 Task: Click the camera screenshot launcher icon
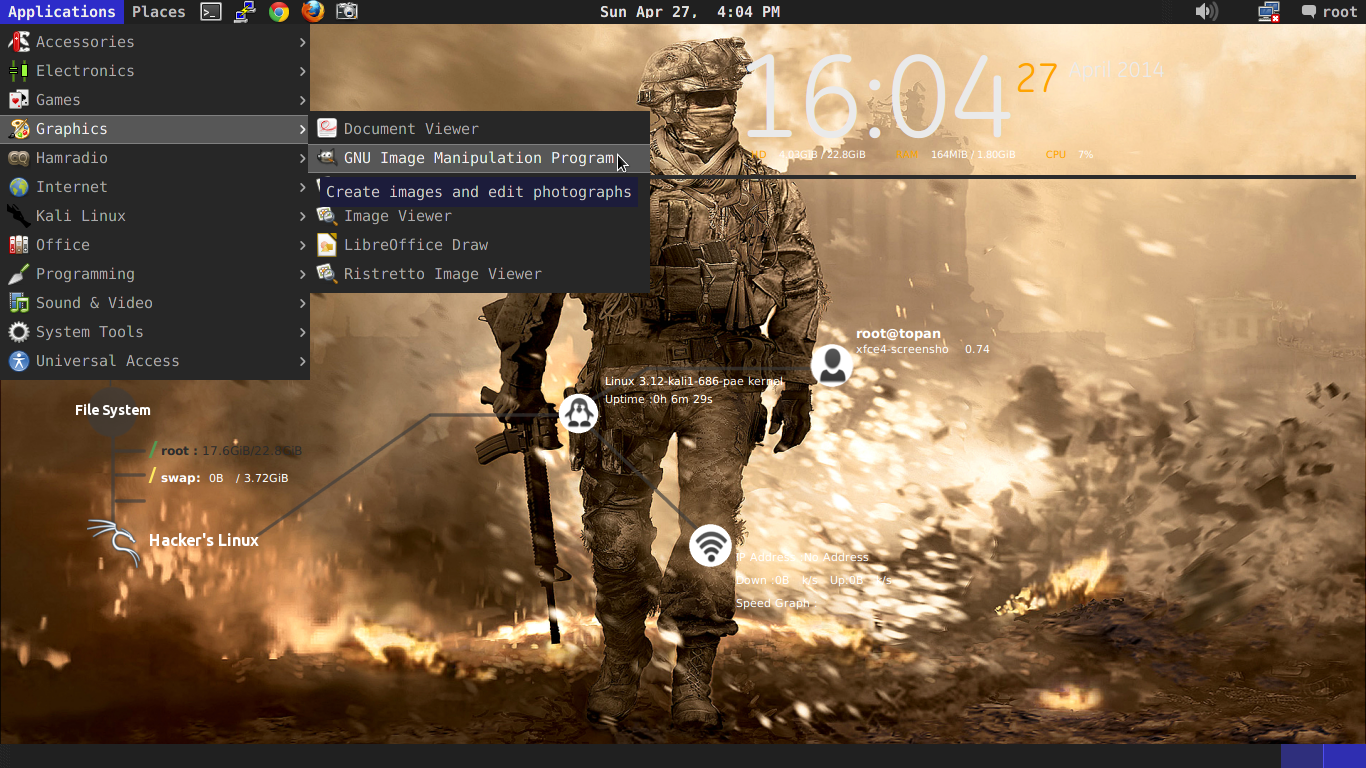[347, 12]
